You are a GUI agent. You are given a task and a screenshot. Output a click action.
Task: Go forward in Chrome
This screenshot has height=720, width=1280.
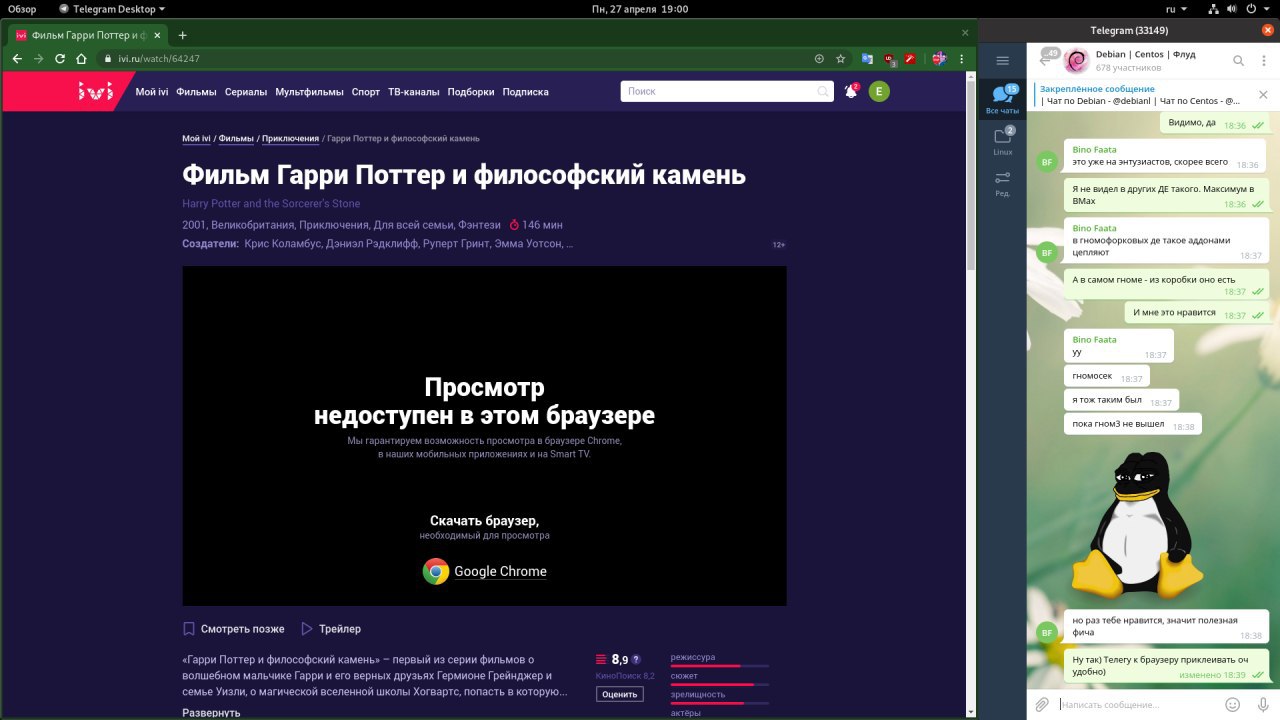pyautogui.click(x=39, y=59)
